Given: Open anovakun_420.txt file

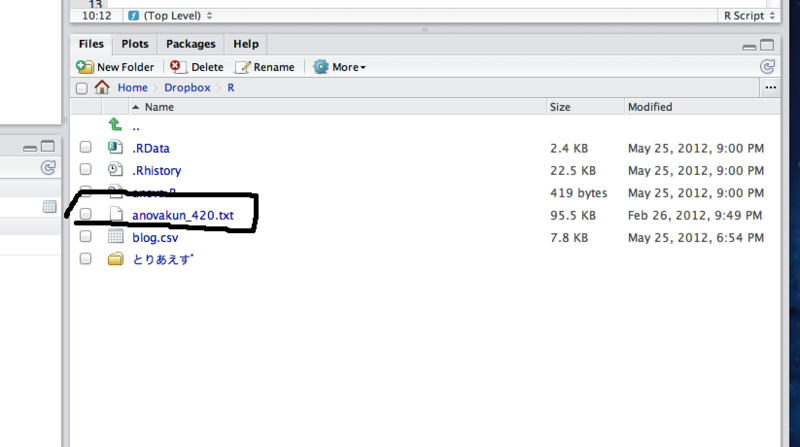Looking at the screenshot, I should pyautogui.click(x=183, y=215).
